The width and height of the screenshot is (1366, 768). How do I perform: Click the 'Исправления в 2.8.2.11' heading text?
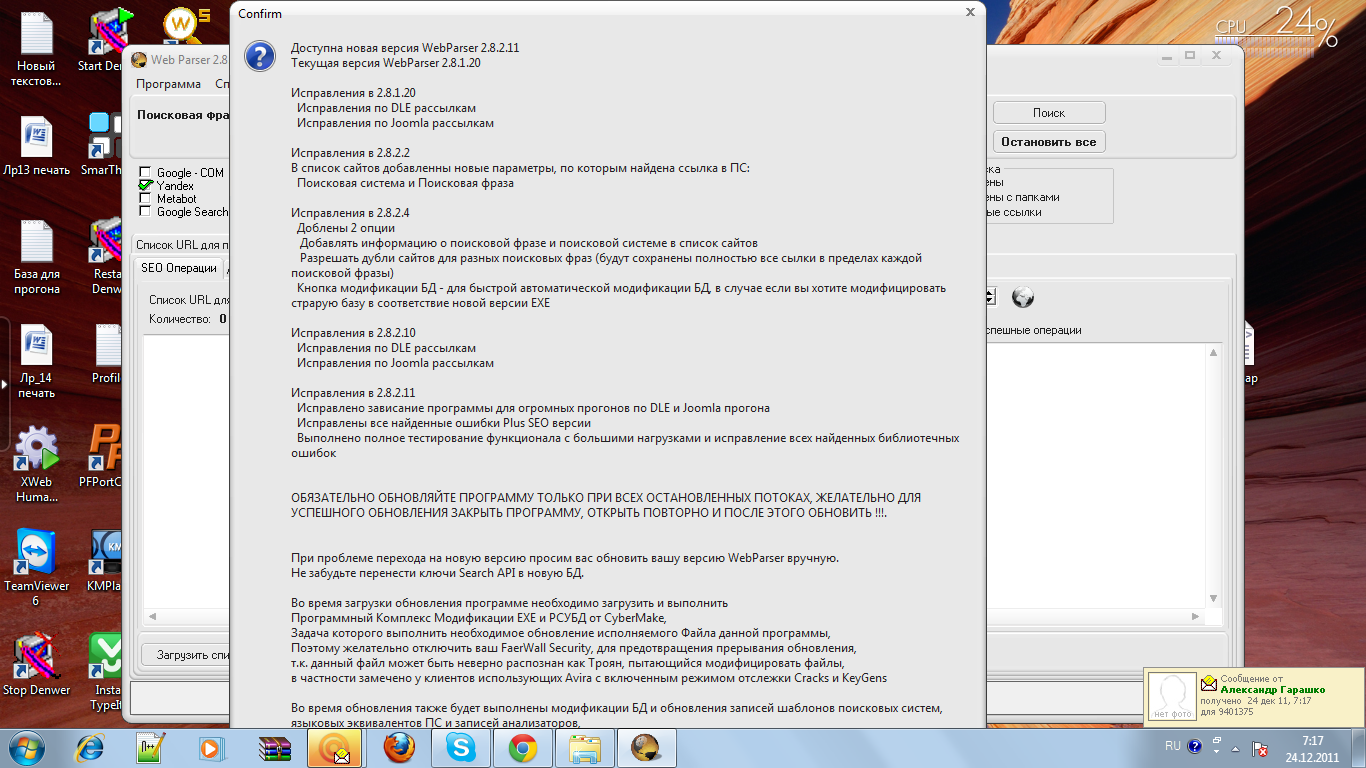[x=353, y=393]
